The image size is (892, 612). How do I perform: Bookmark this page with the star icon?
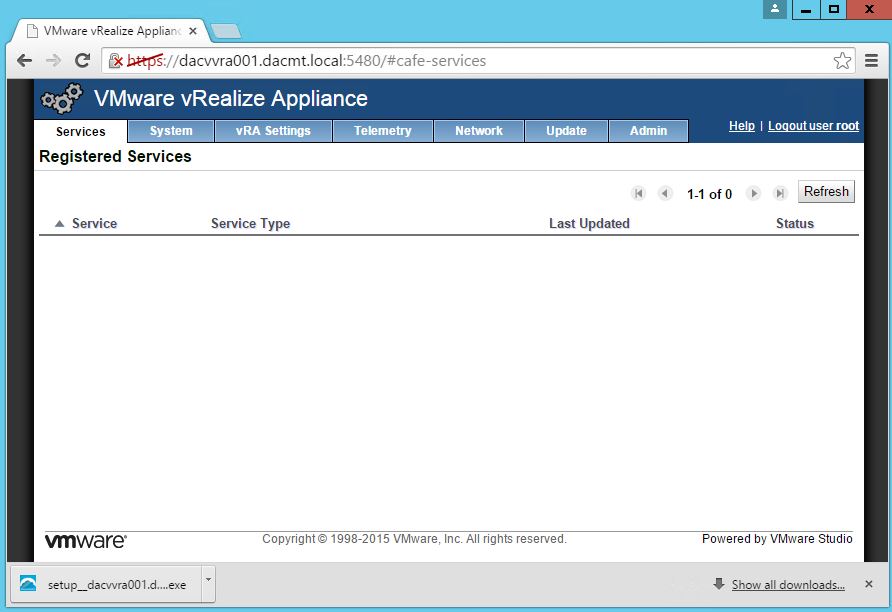pos(842,60)
